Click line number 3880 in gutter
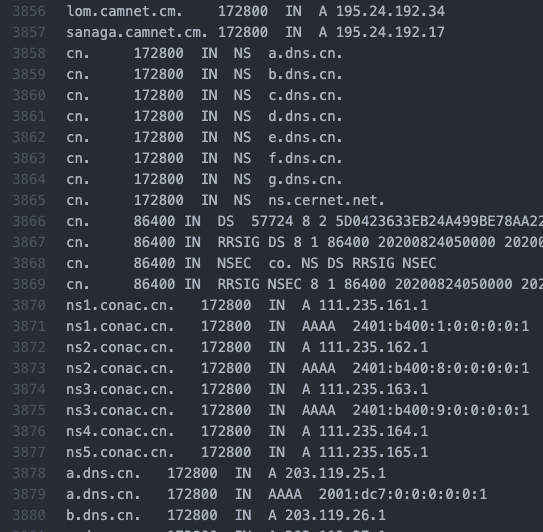 pyautogui.click(x=29, y=515)
